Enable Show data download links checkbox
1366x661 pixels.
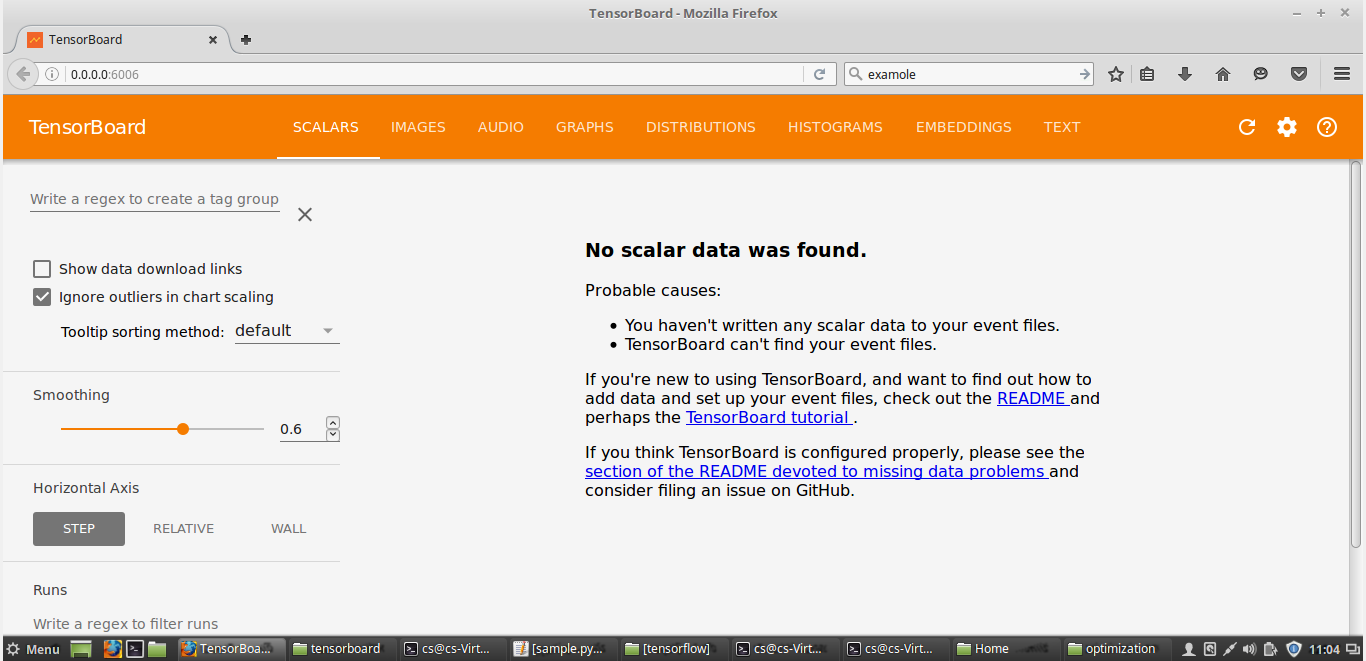point(42,269)
